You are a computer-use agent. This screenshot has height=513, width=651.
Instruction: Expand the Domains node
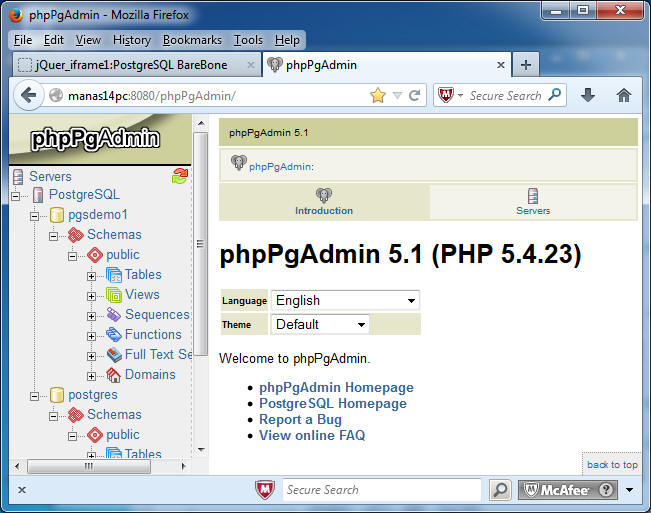point(91,376)
